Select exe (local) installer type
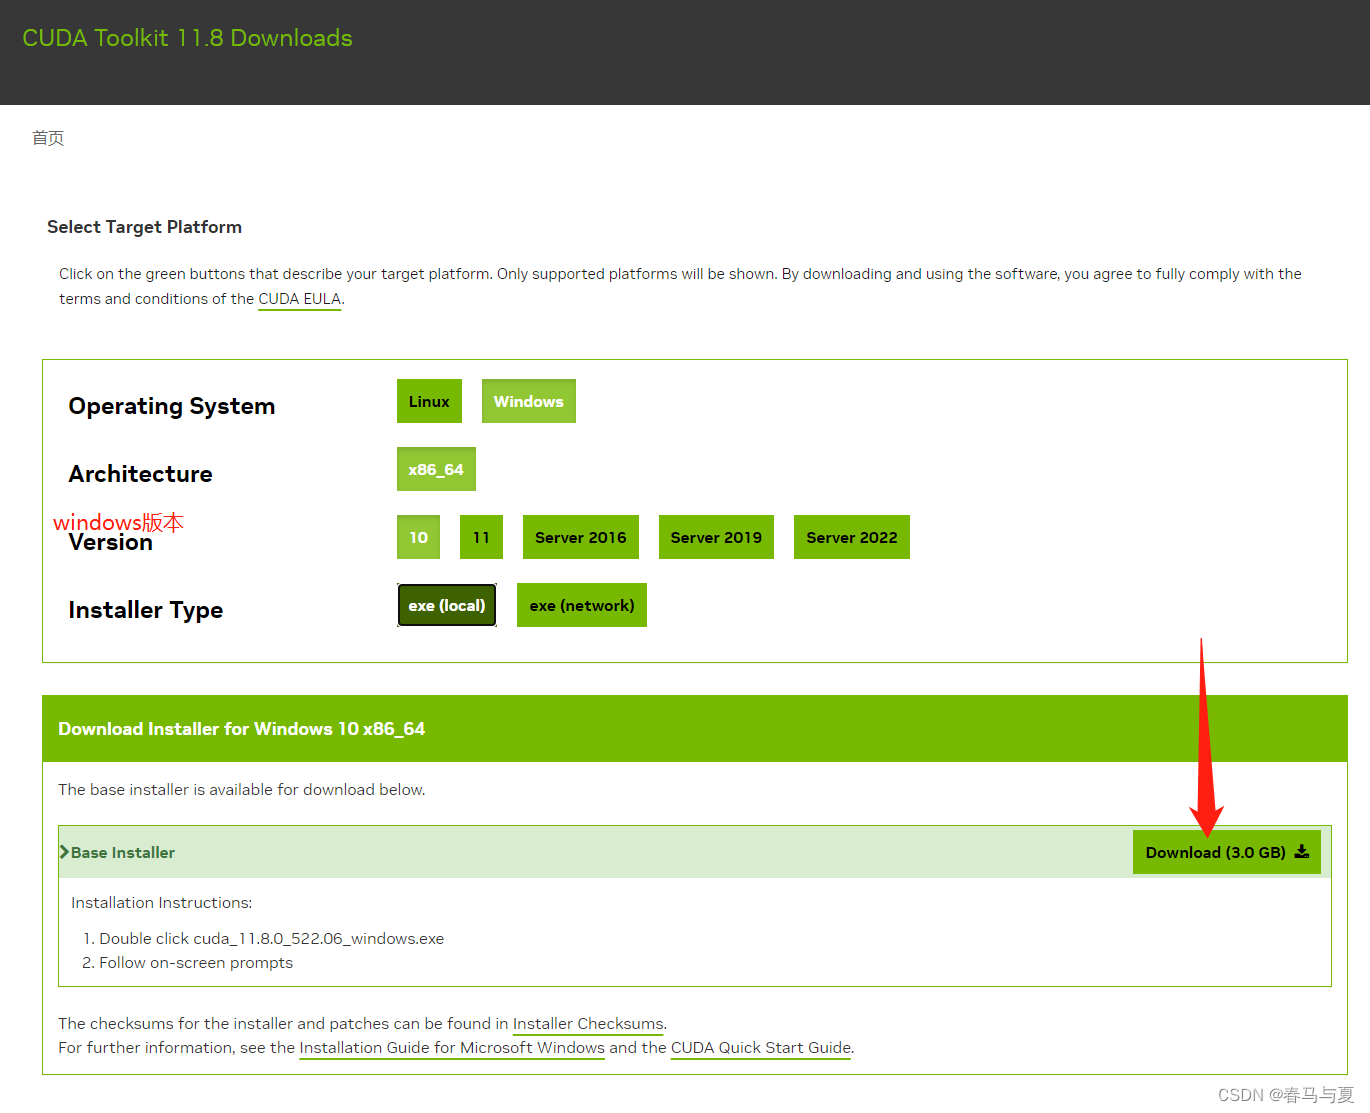1370x1113 pixels. (x=447, y=605)
